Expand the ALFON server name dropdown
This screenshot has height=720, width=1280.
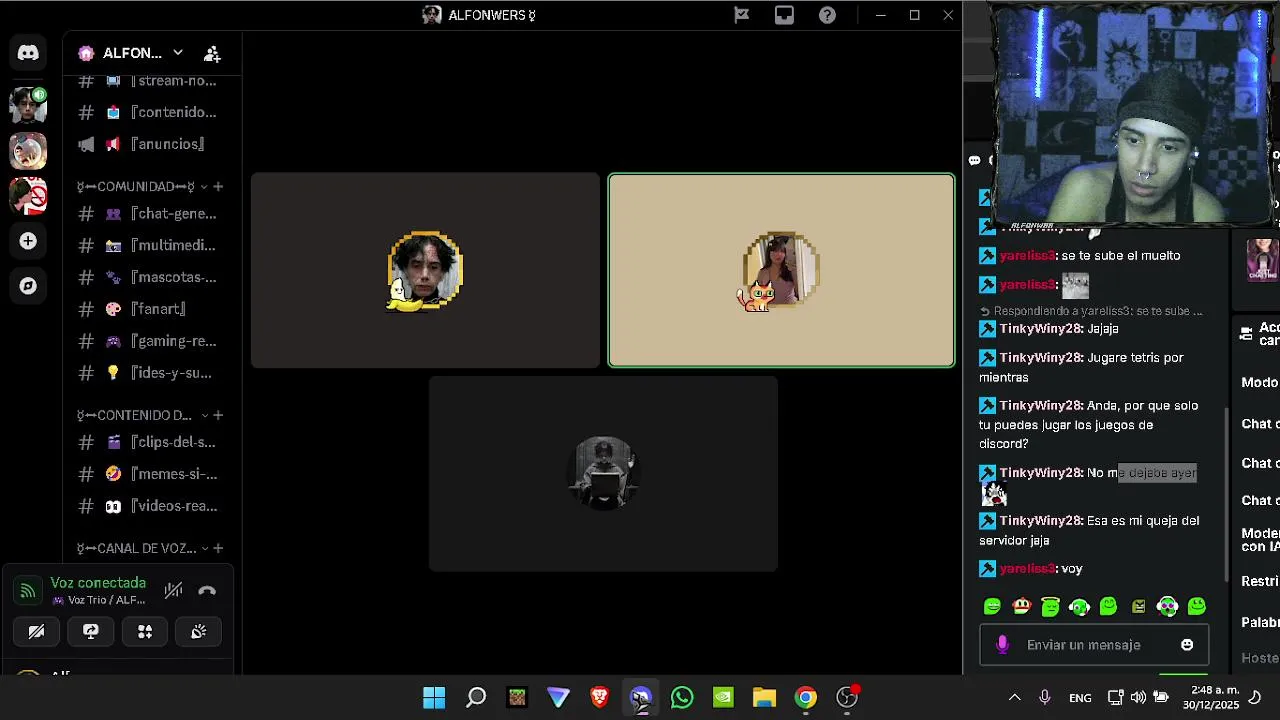pyautogui.click(x=177, y=53)
